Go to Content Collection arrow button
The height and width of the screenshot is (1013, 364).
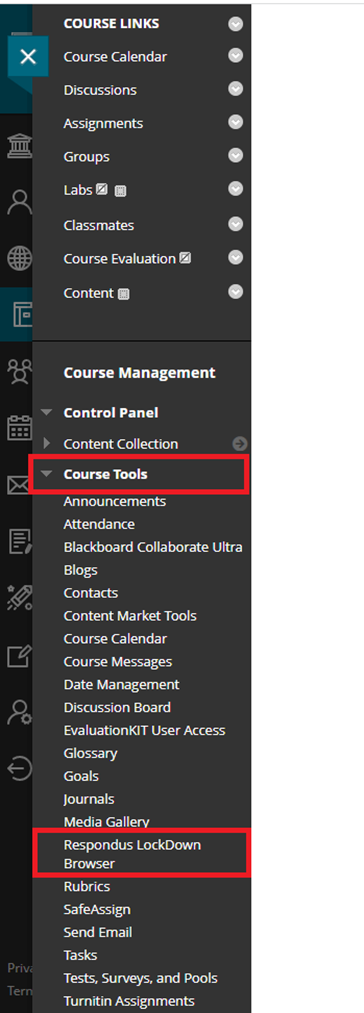click(x=240, y=444)
